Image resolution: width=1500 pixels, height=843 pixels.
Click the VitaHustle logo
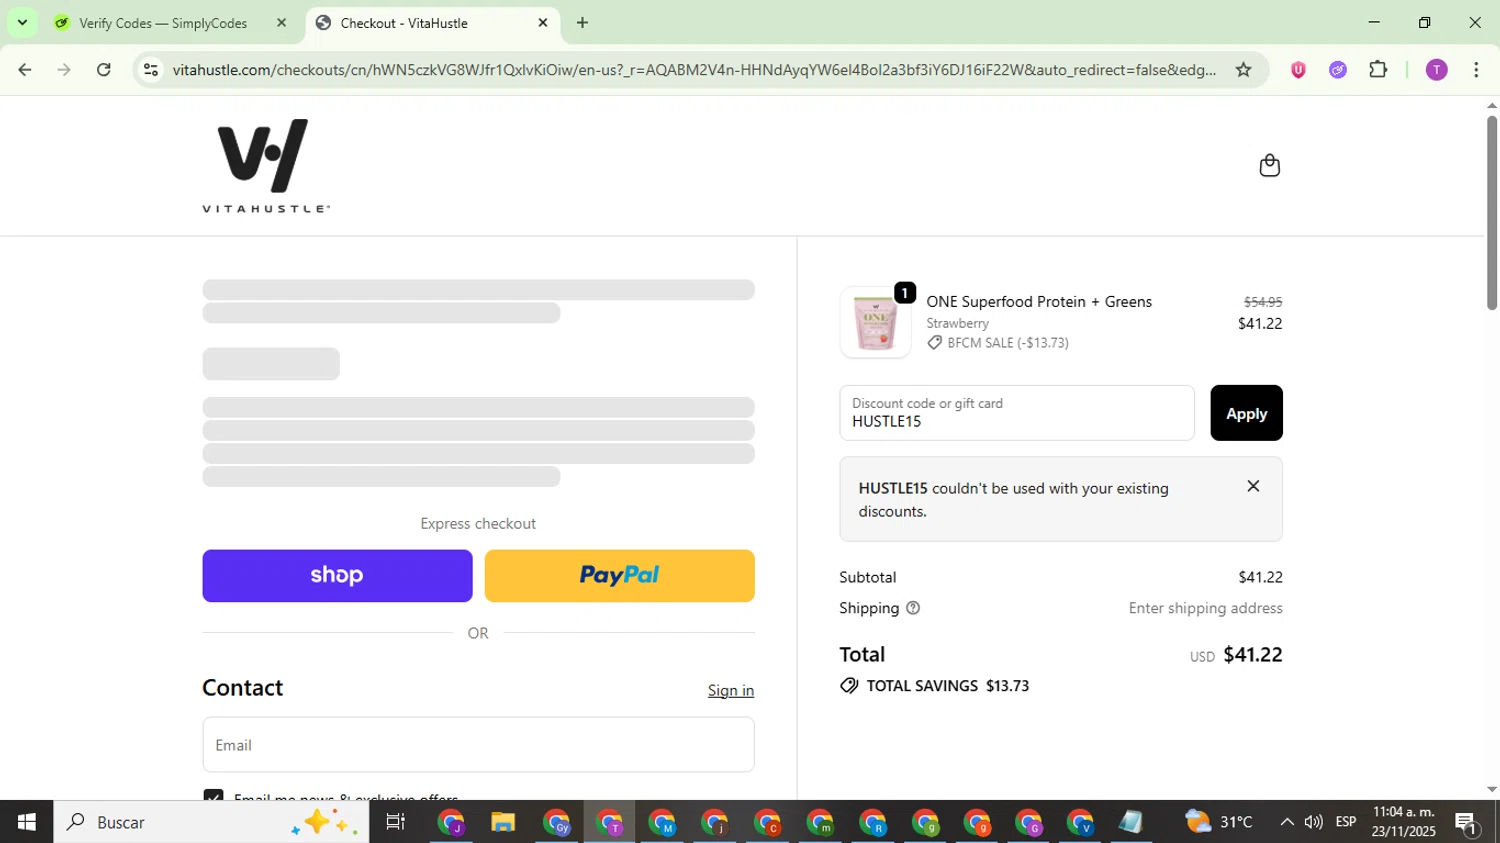266,165
